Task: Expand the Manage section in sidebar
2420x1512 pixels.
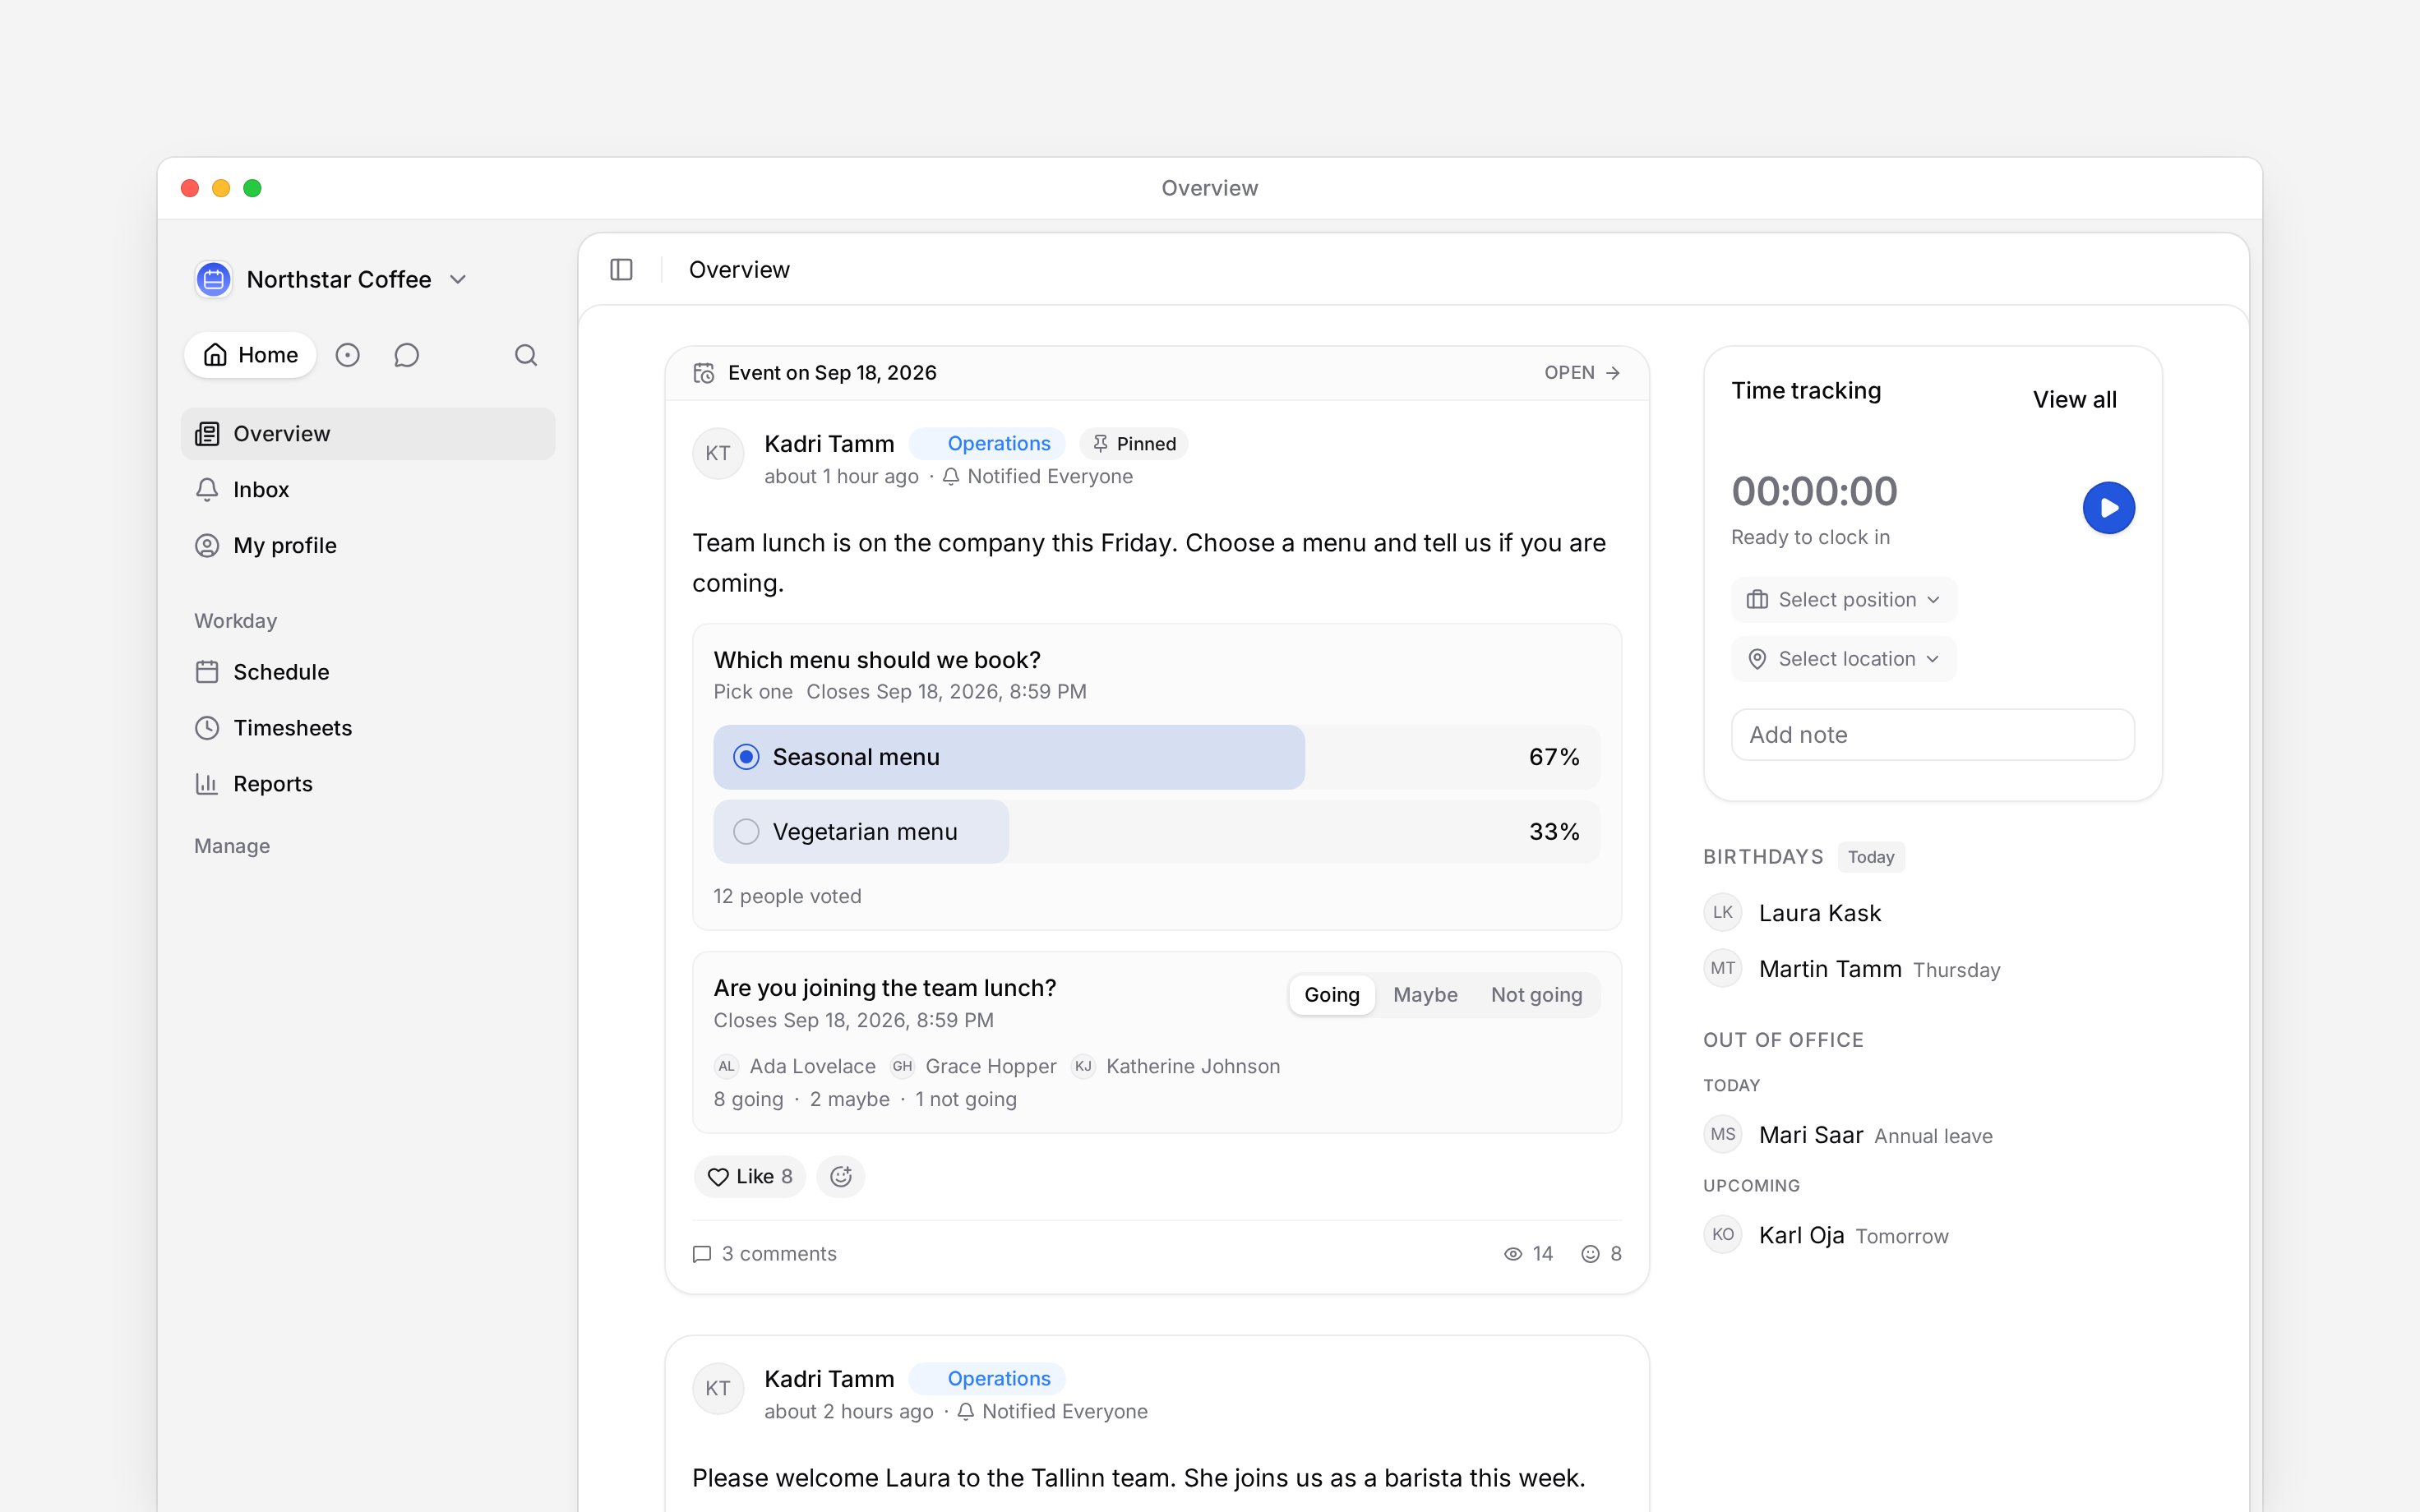Action: 232,846
